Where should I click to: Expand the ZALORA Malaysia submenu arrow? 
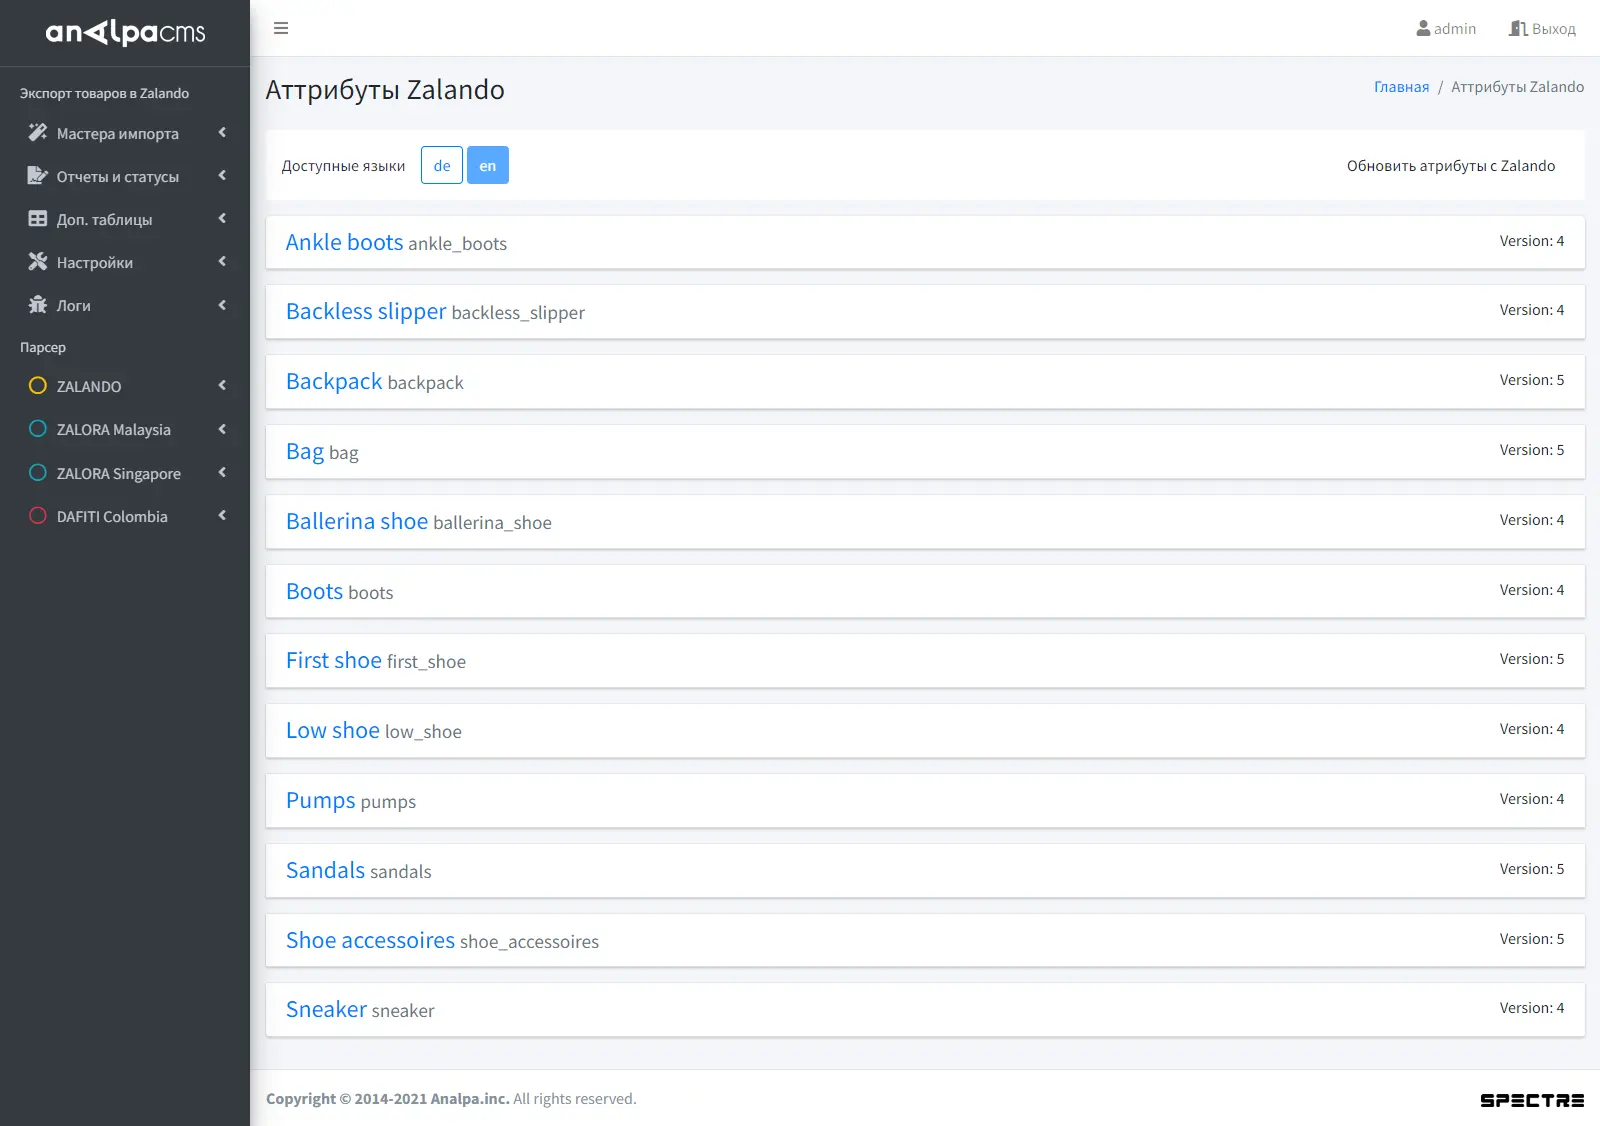pyautogui.click(x=222, y=429)
